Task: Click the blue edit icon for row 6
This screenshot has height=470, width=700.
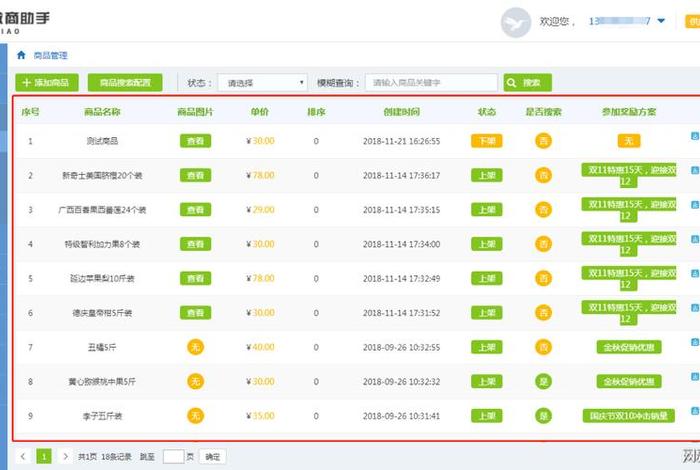Action: click(x=695, y=308)
